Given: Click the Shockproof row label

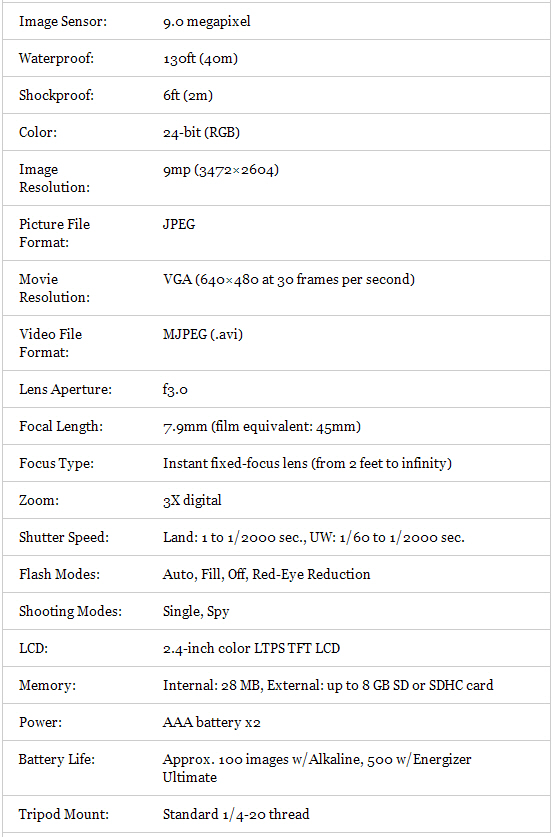Looking at the screenshot, I should (x=56, y=95).
